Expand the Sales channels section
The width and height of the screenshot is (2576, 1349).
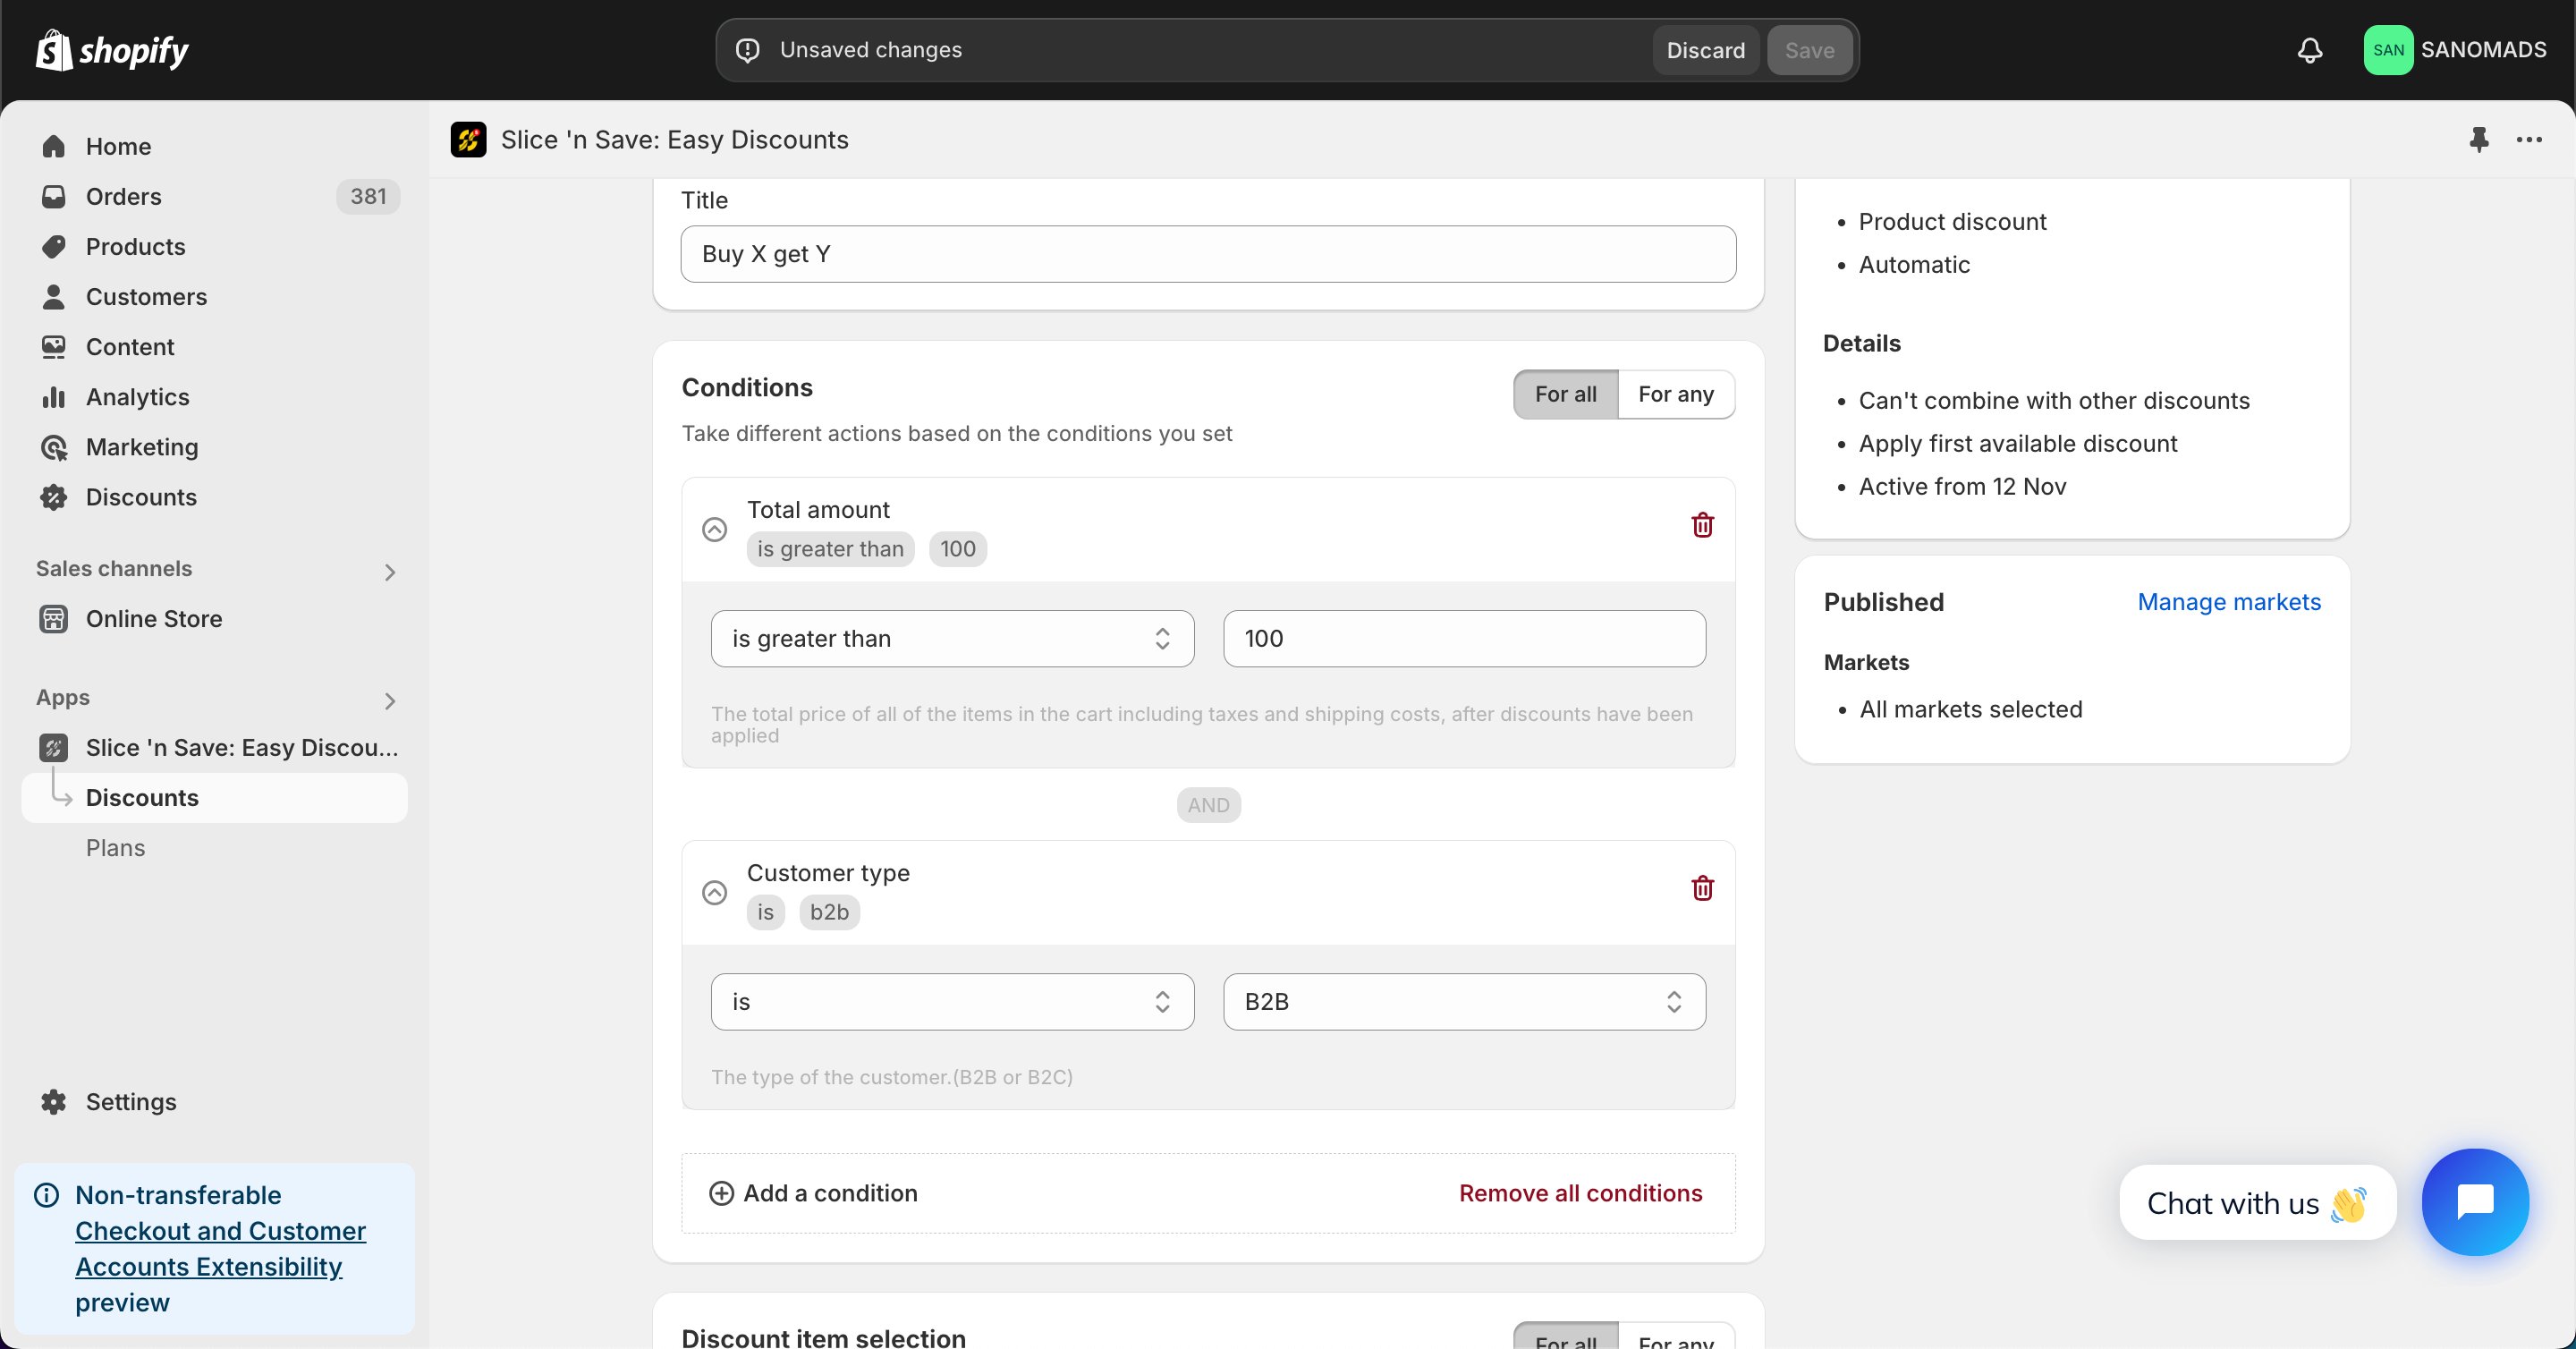390,571
